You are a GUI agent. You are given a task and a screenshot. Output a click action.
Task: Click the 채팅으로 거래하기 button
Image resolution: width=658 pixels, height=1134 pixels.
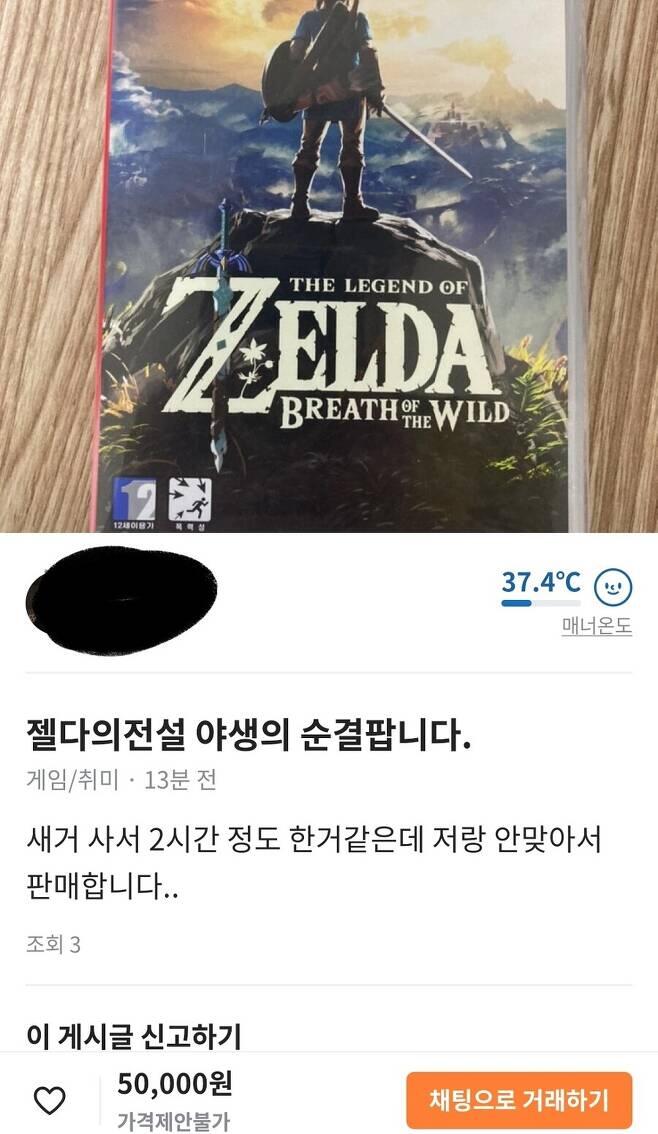[x=519, y=1100]
